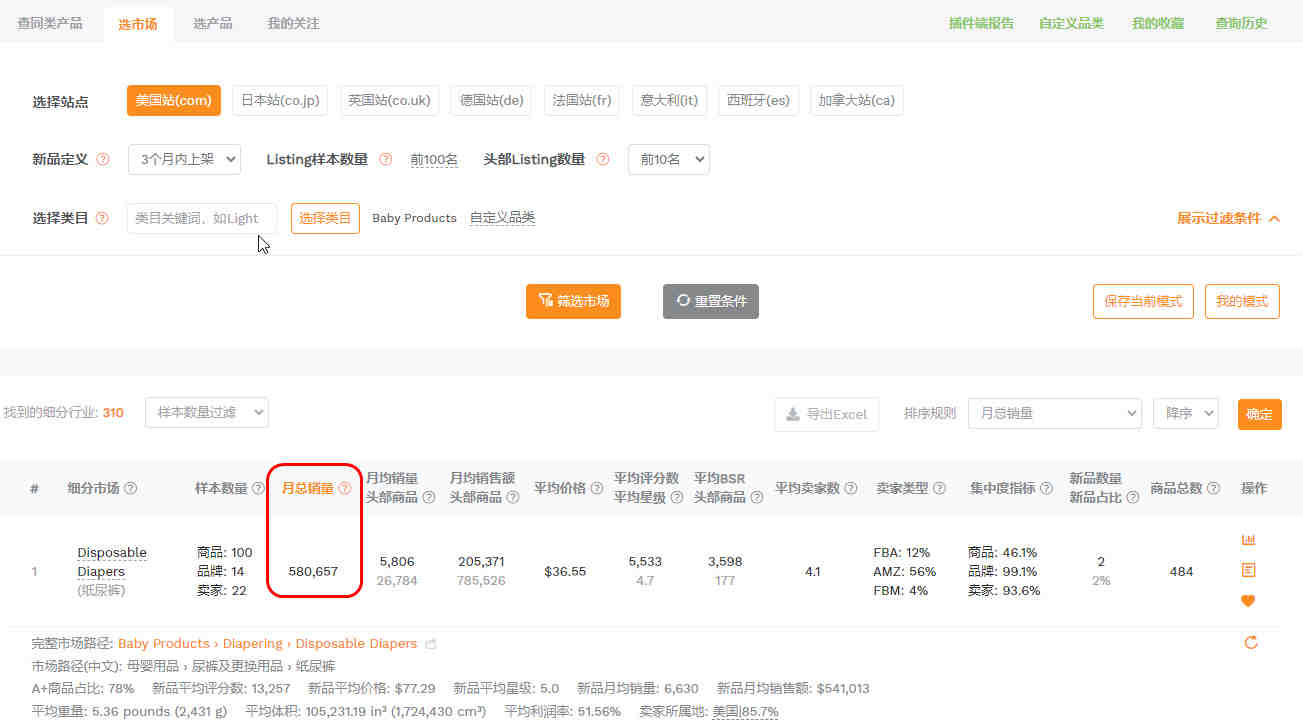Click the help icon next to 头部Listing数量

point(603,159)
